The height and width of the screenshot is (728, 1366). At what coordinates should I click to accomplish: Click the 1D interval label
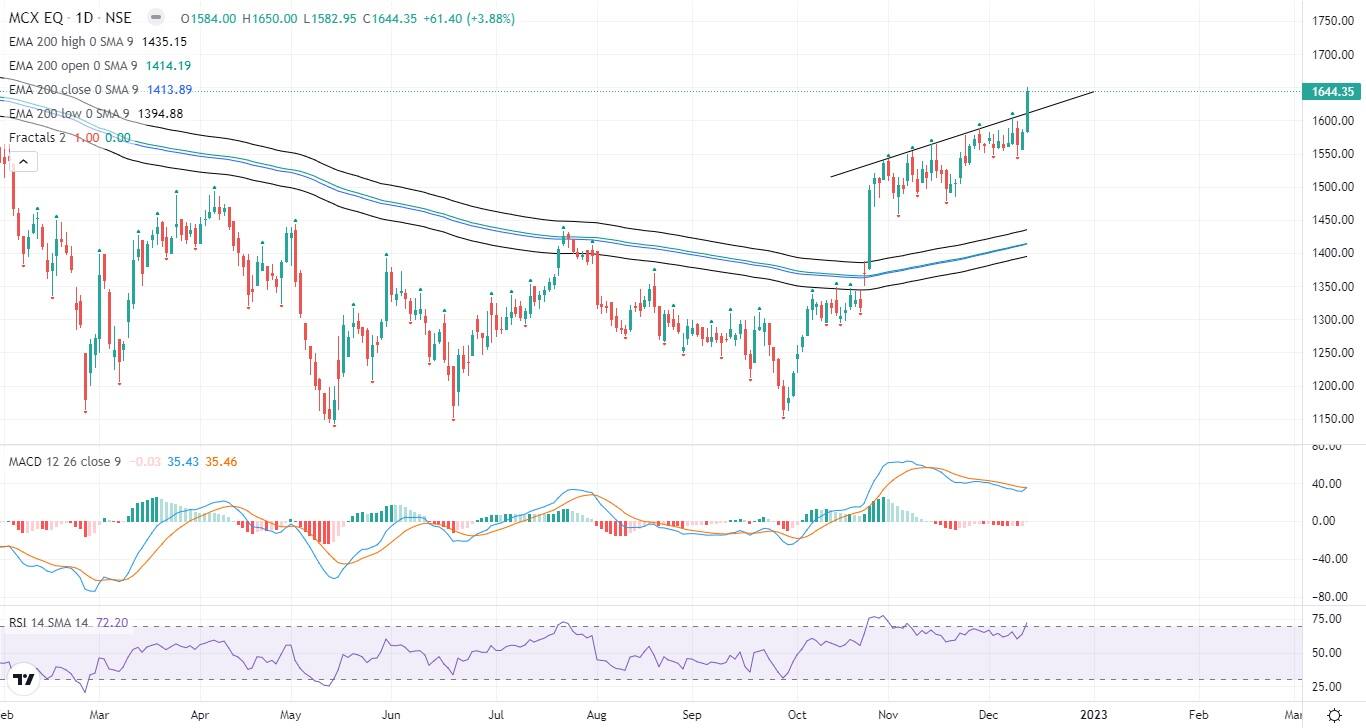(86, 18)
